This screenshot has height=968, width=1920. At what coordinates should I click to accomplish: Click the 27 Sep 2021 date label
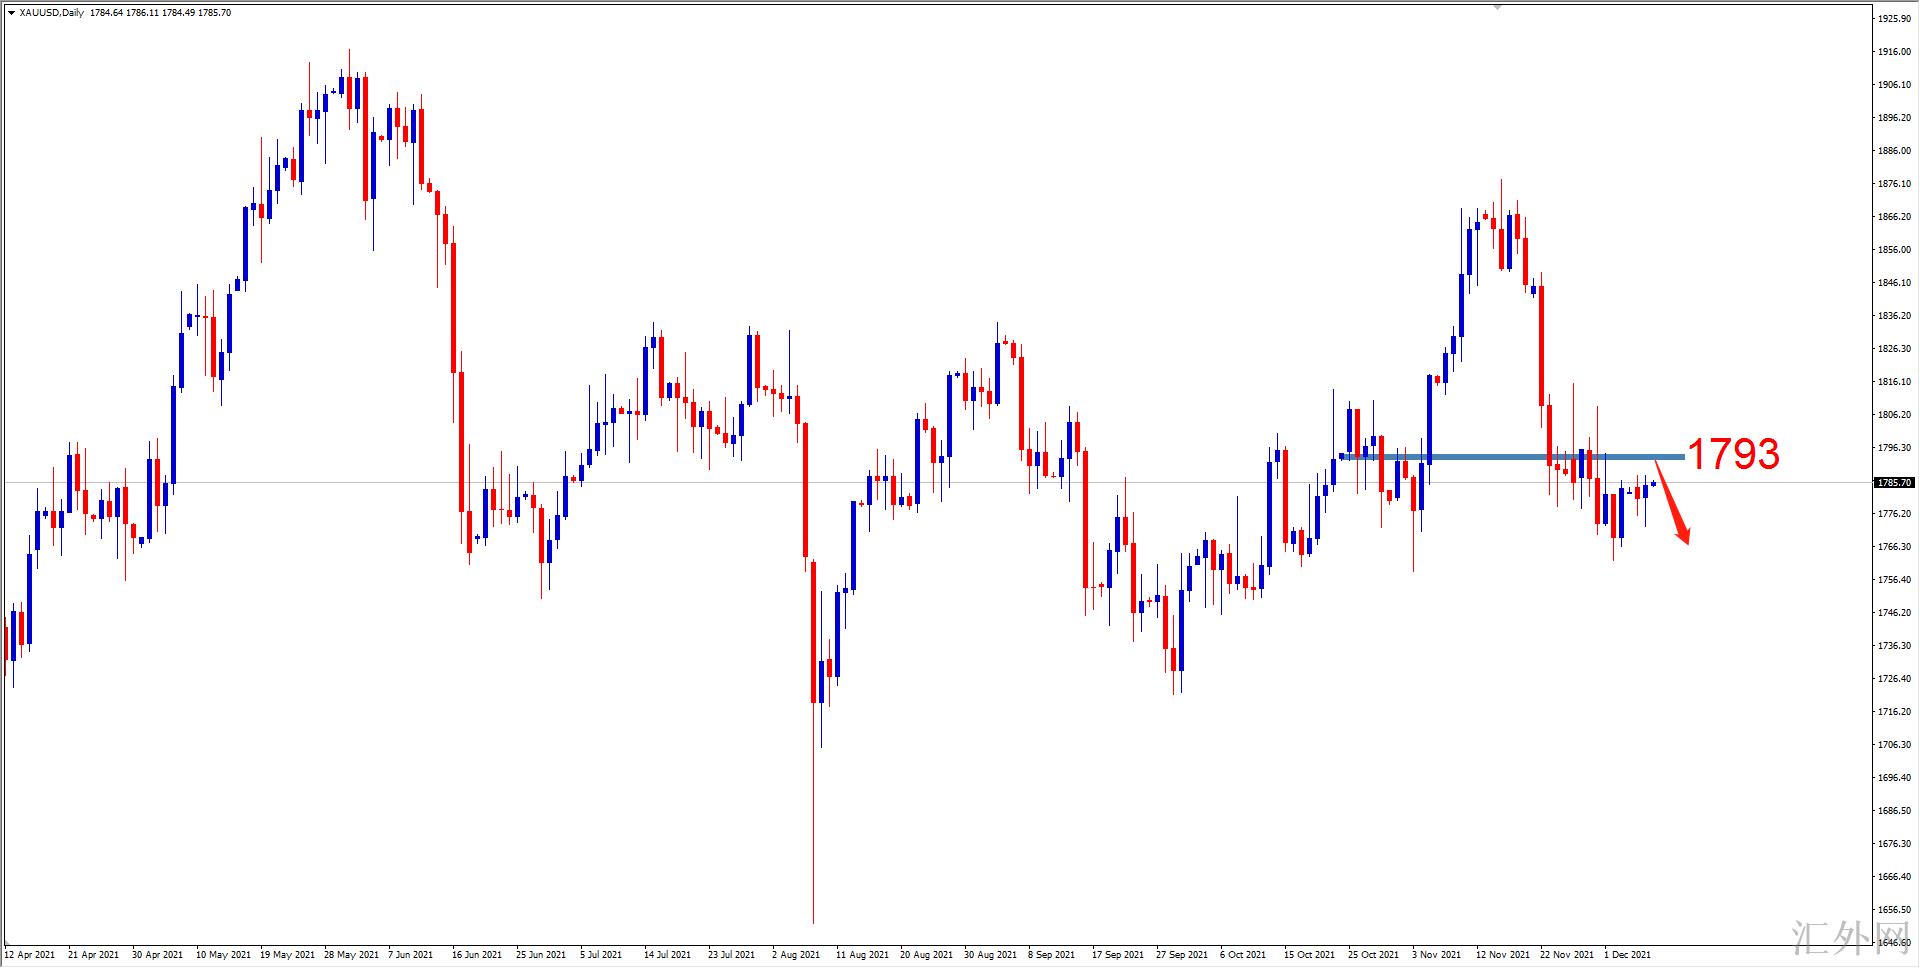point(1182,955)
